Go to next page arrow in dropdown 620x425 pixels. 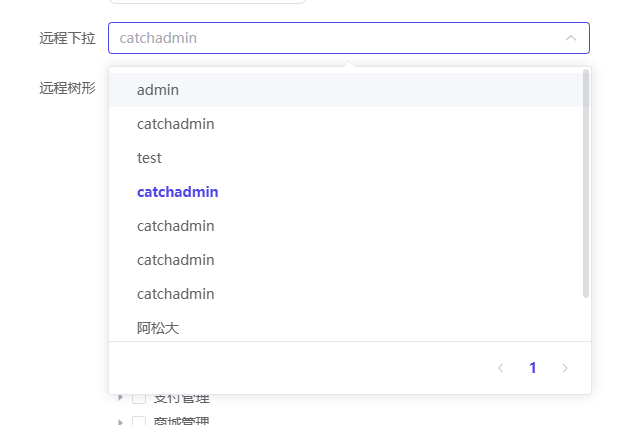coord(565,368)
